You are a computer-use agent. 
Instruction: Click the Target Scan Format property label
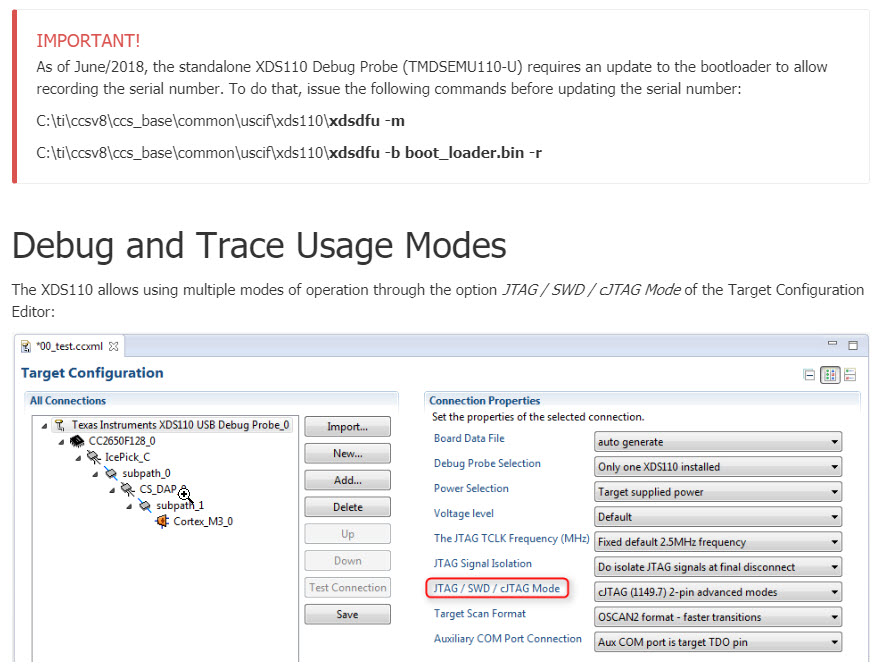tap(479, 614)
